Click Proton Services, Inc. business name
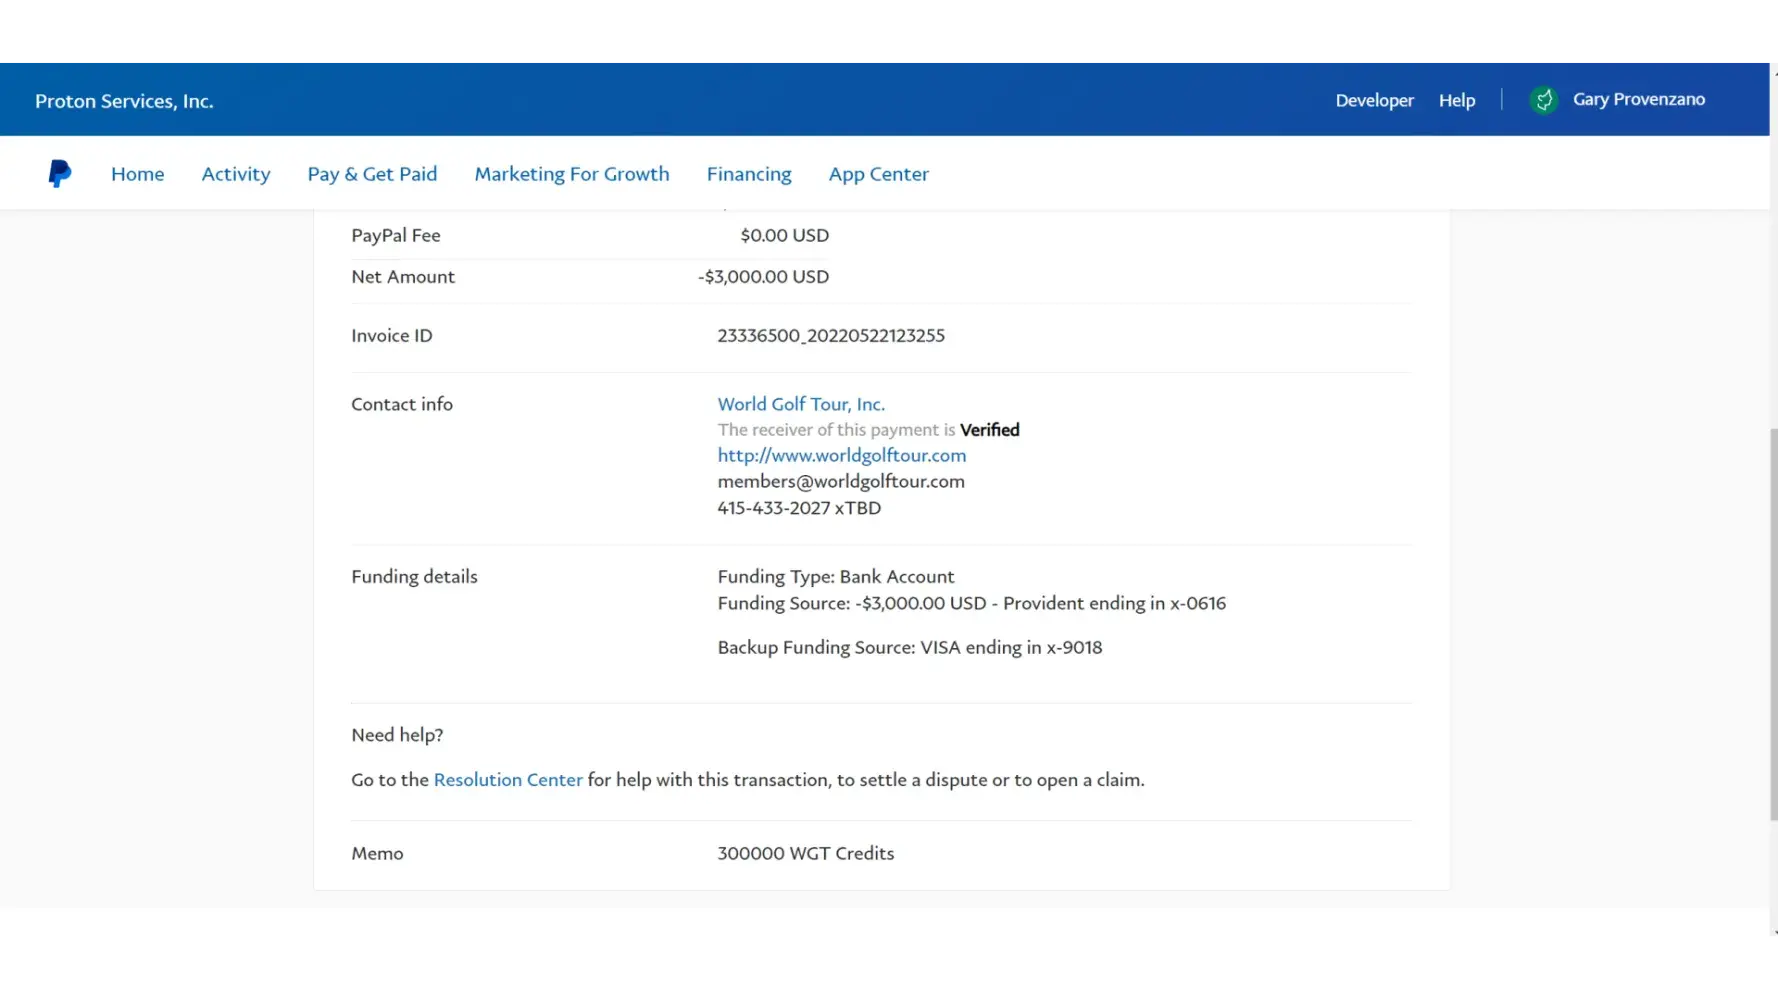Viewport: 1778px width, 1000px height. click(124, 101)
